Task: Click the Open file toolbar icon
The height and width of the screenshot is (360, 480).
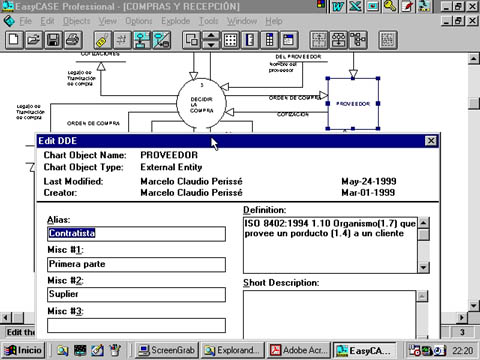Action: tap(34, 40)
